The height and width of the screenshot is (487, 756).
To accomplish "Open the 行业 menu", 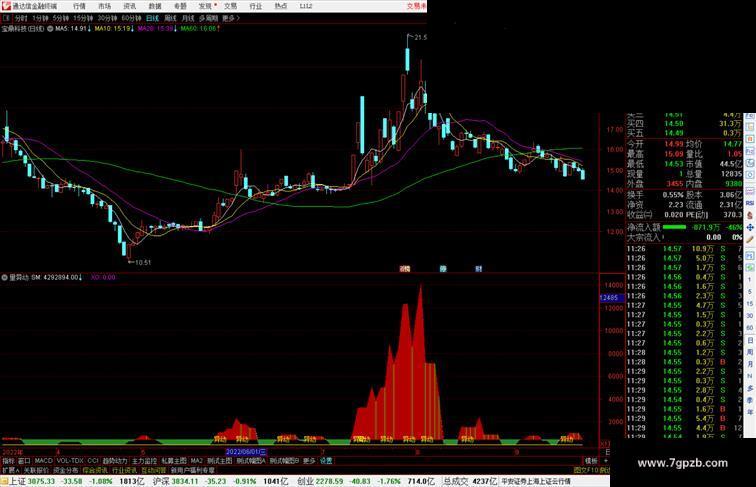I will 256,6.
